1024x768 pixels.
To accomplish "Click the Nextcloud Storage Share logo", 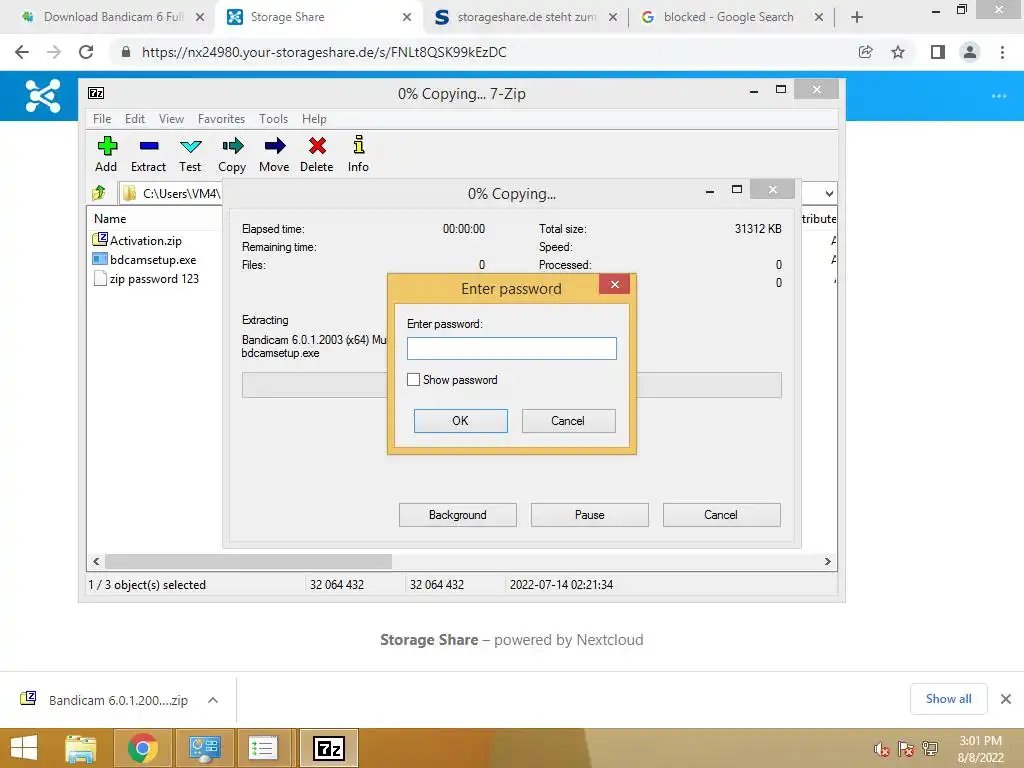I will 42,96.
